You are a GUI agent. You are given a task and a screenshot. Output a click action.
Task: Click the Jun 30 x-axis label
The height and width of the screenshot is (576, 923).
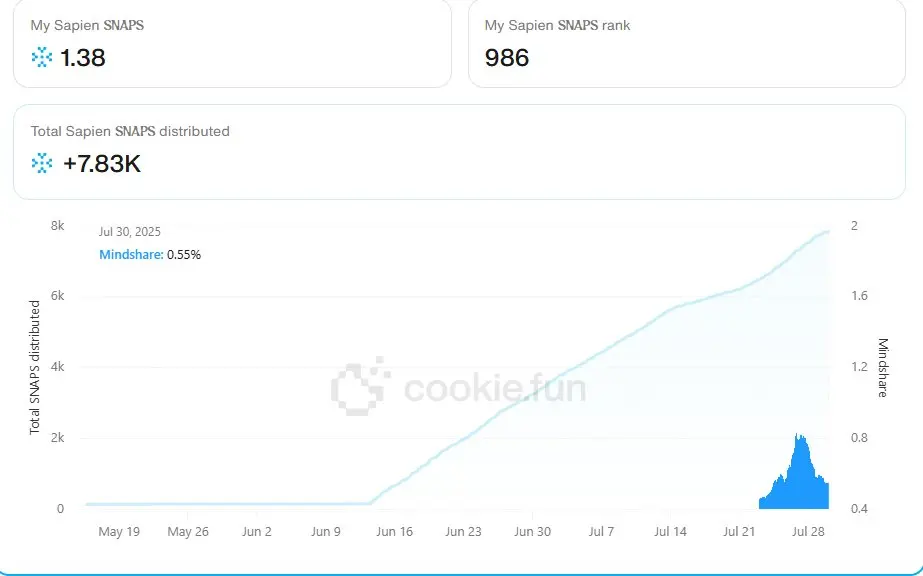click(532, 531)
